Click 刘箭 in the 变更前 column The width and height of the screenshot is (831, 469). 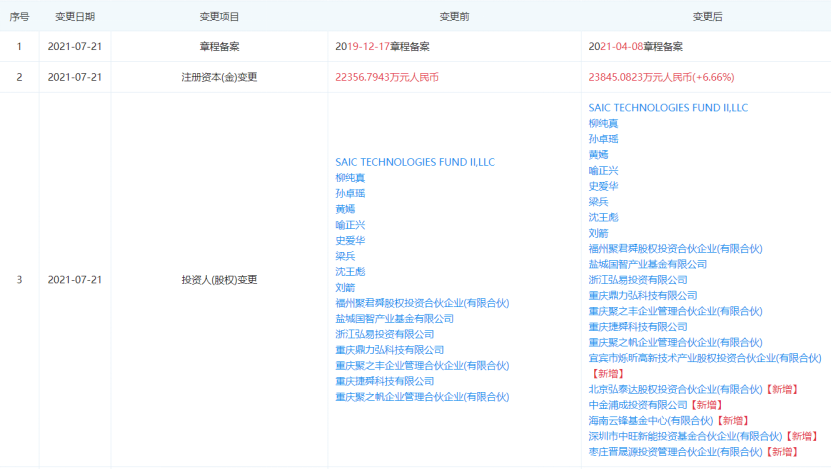(x=345, y=287)
